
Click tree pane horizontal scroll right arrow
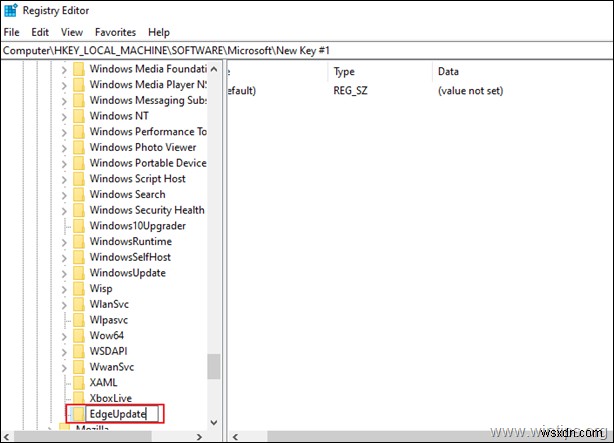tap(199, 436)
